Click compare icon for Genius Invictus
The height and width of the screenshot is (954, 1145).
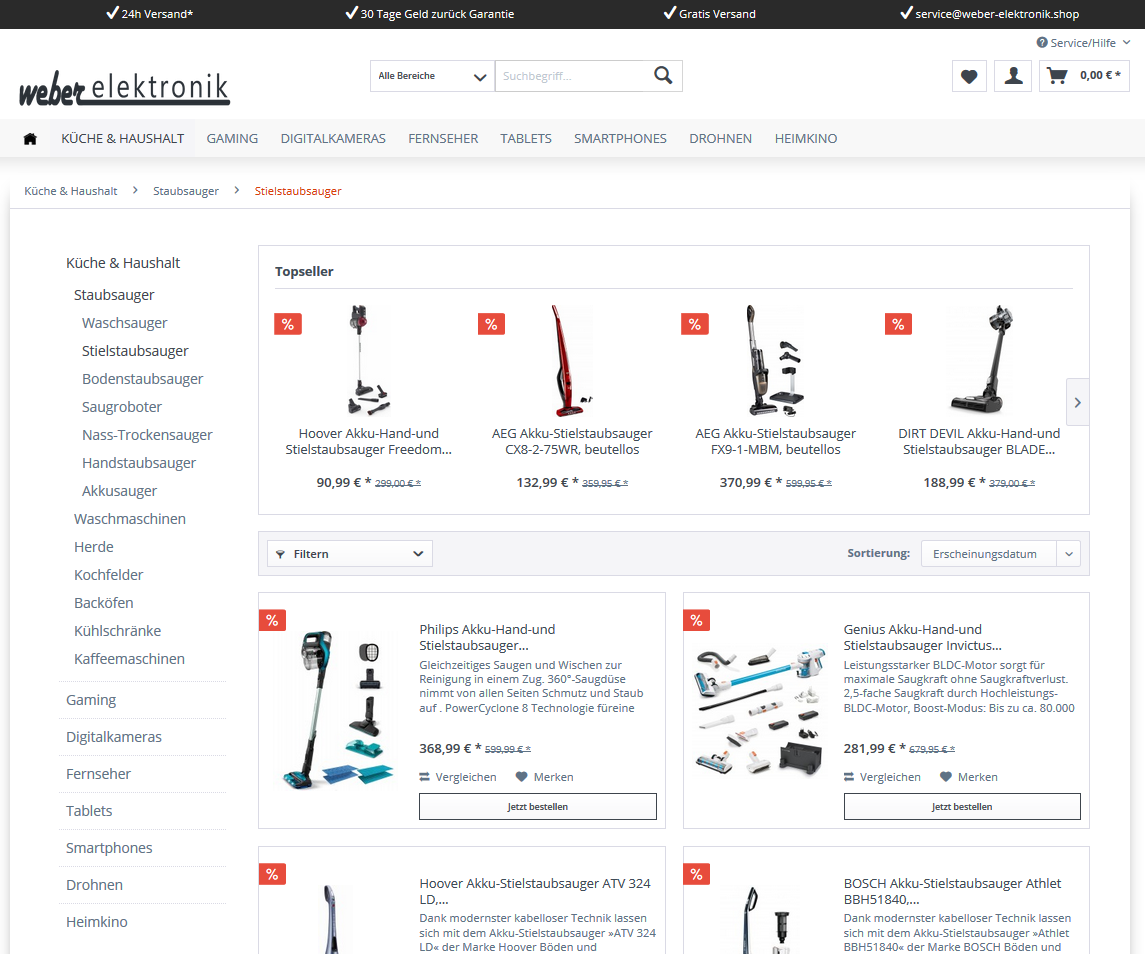pyautogui.click(x=849, y=777)
